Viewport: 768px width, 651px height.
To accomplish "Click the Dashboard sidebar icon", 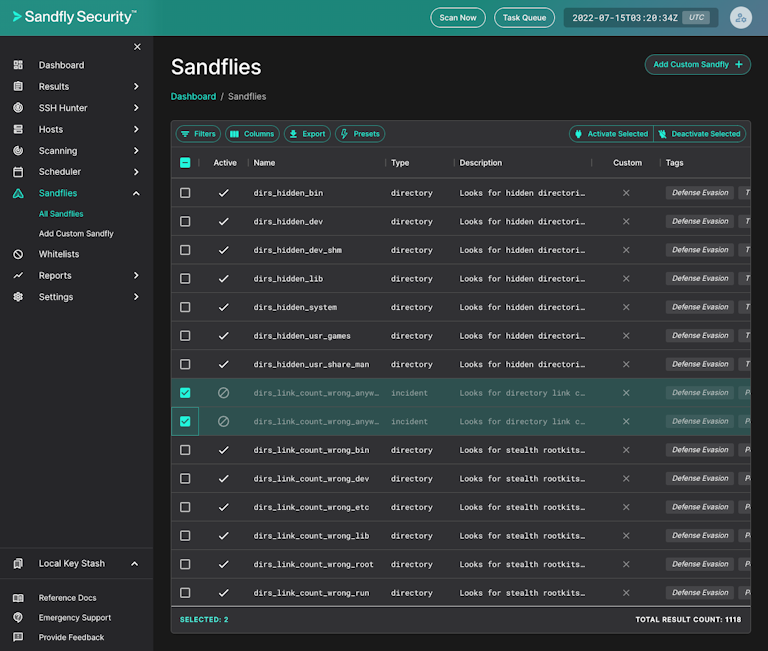I will tap(18, 65).
